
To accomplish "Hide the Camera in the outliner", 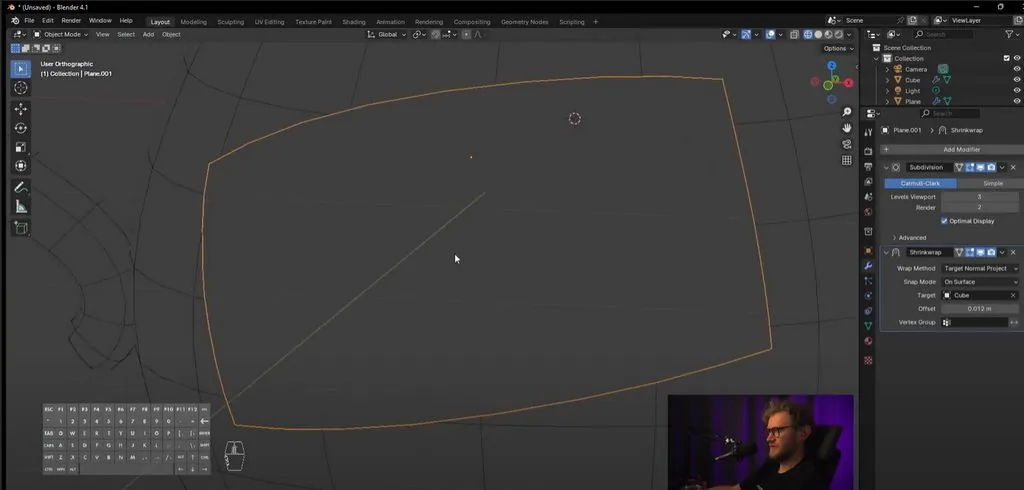I will 1017,69.
